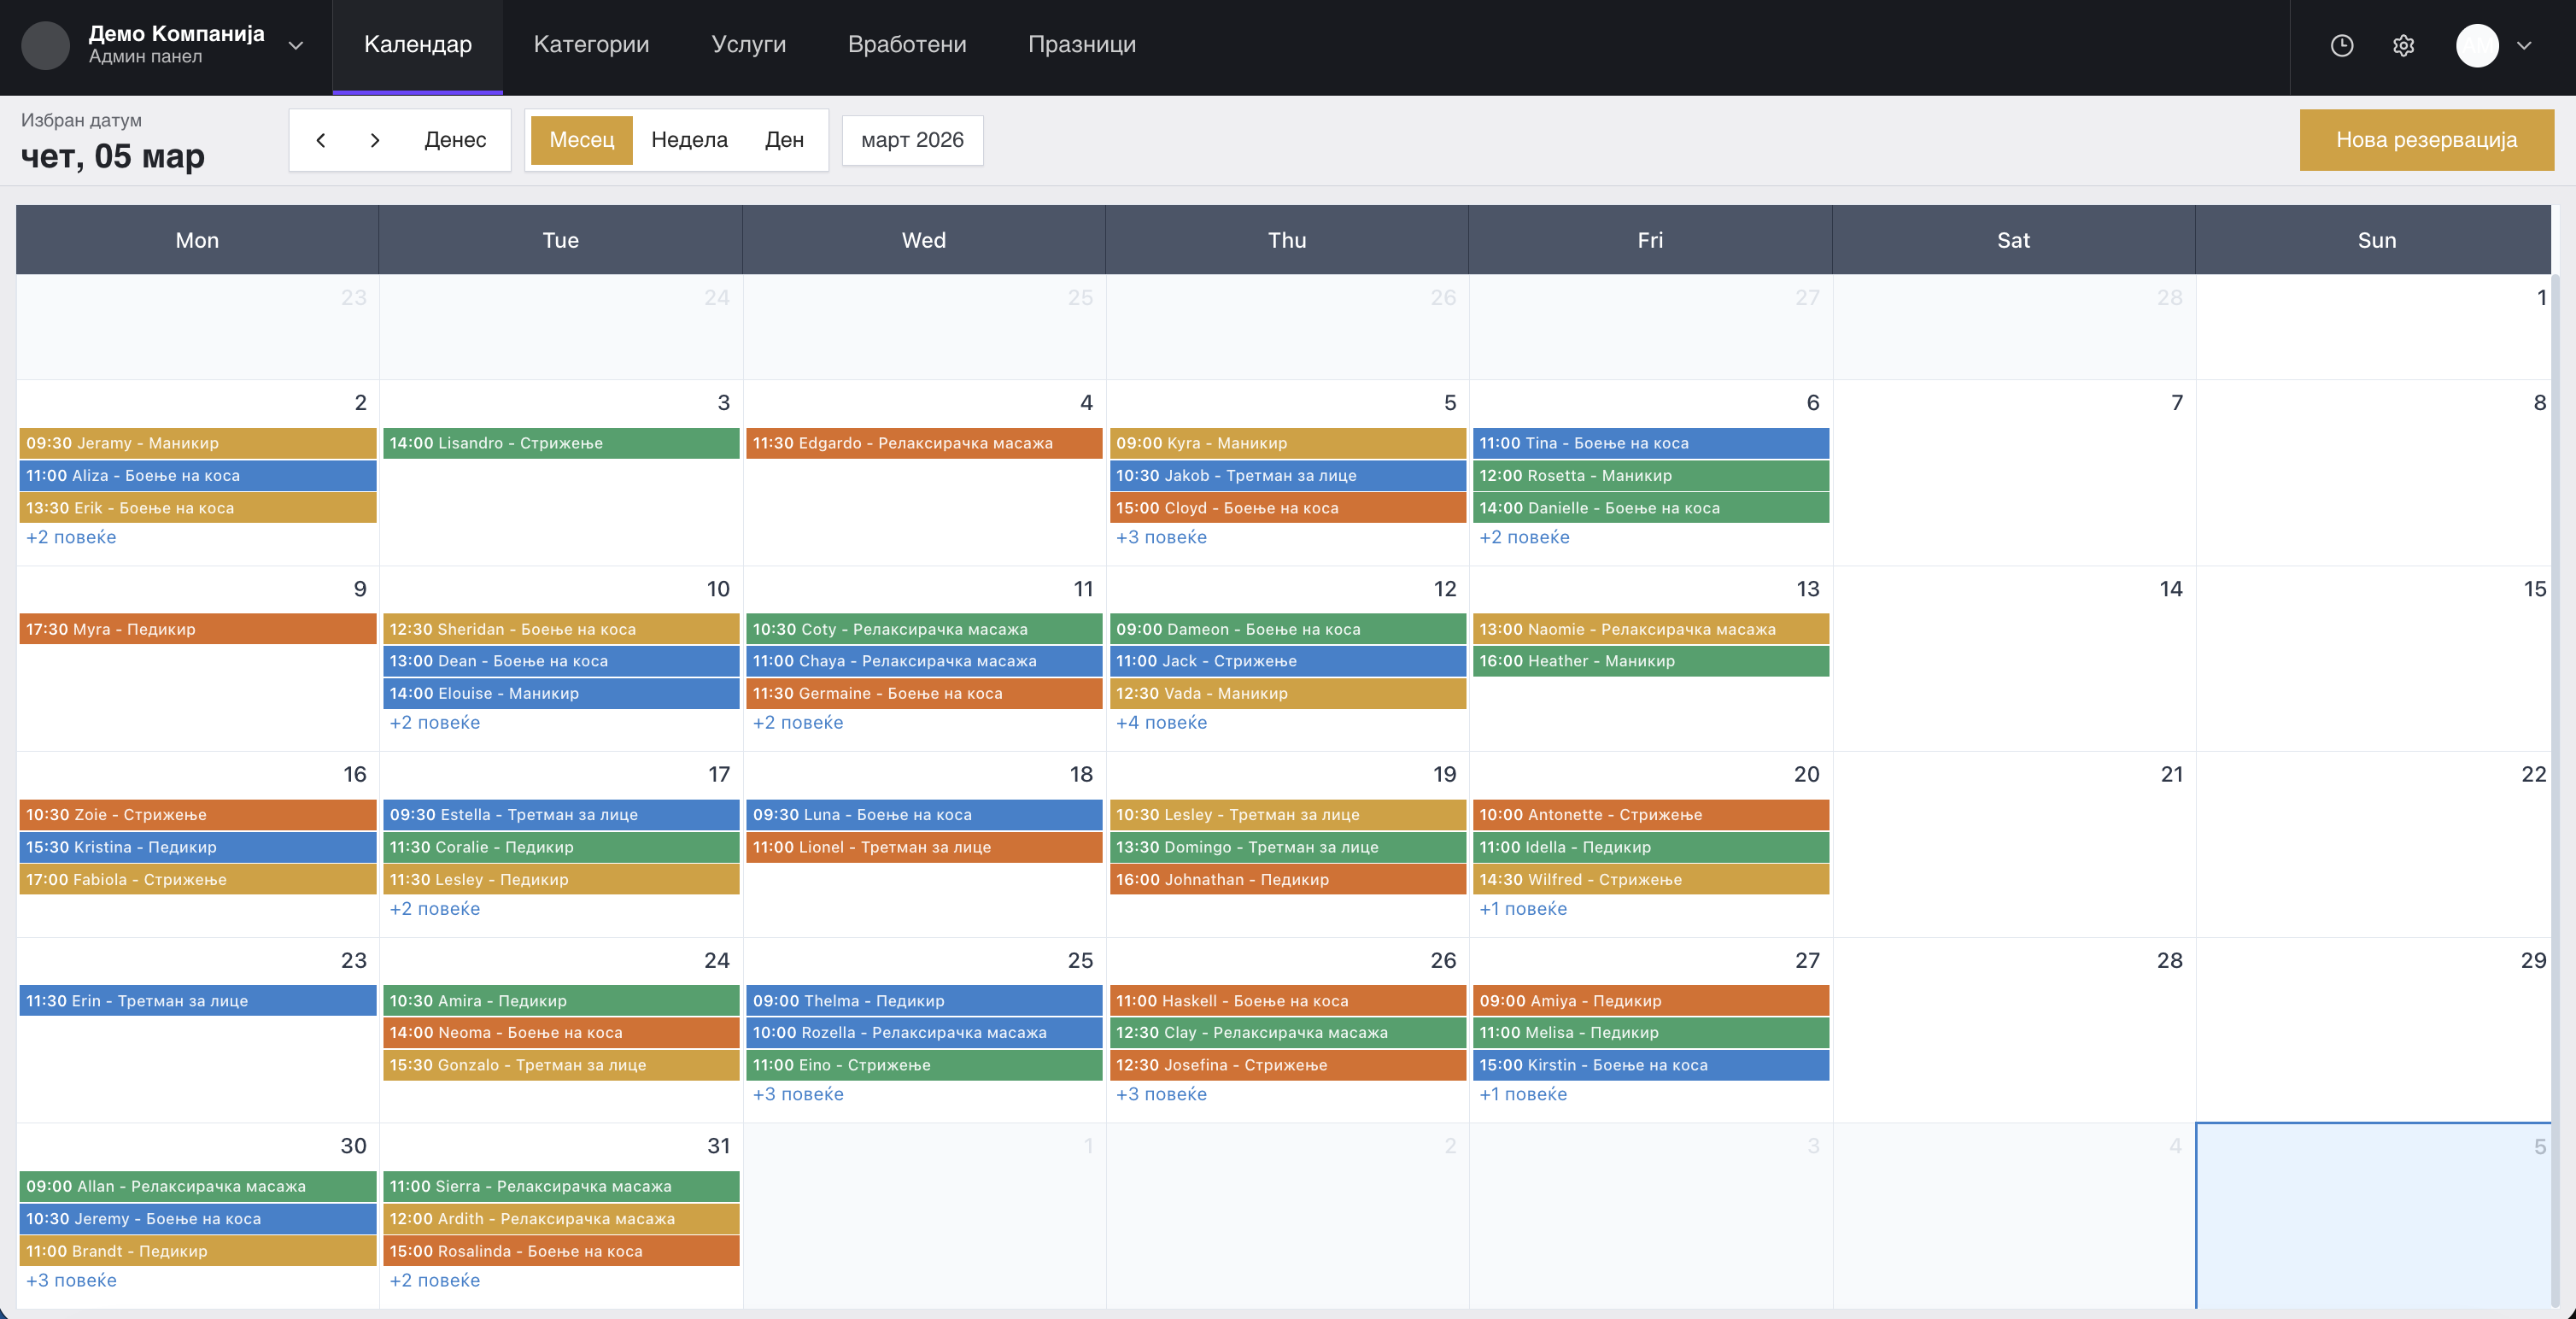Click the Демо Компанија avatar circle

point(45,46)
